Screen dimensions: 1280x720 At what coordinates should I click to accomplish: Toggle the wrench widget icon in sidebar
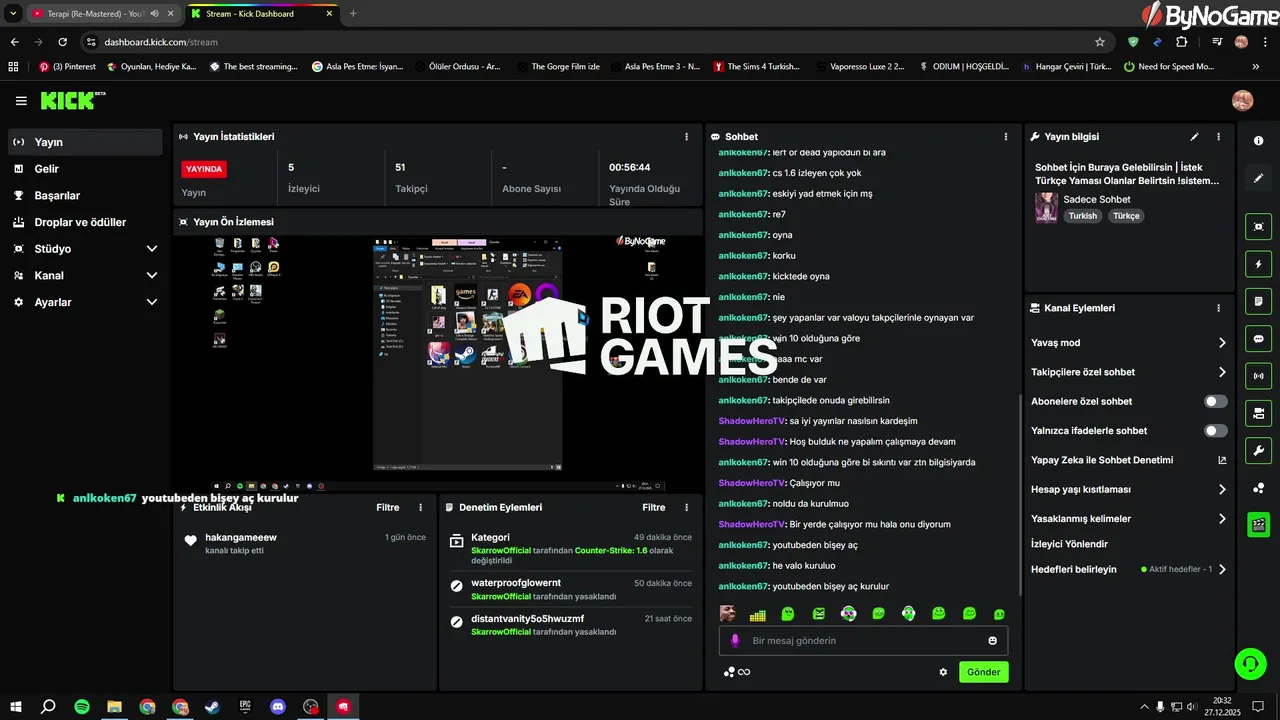(x=1258, y=450)
